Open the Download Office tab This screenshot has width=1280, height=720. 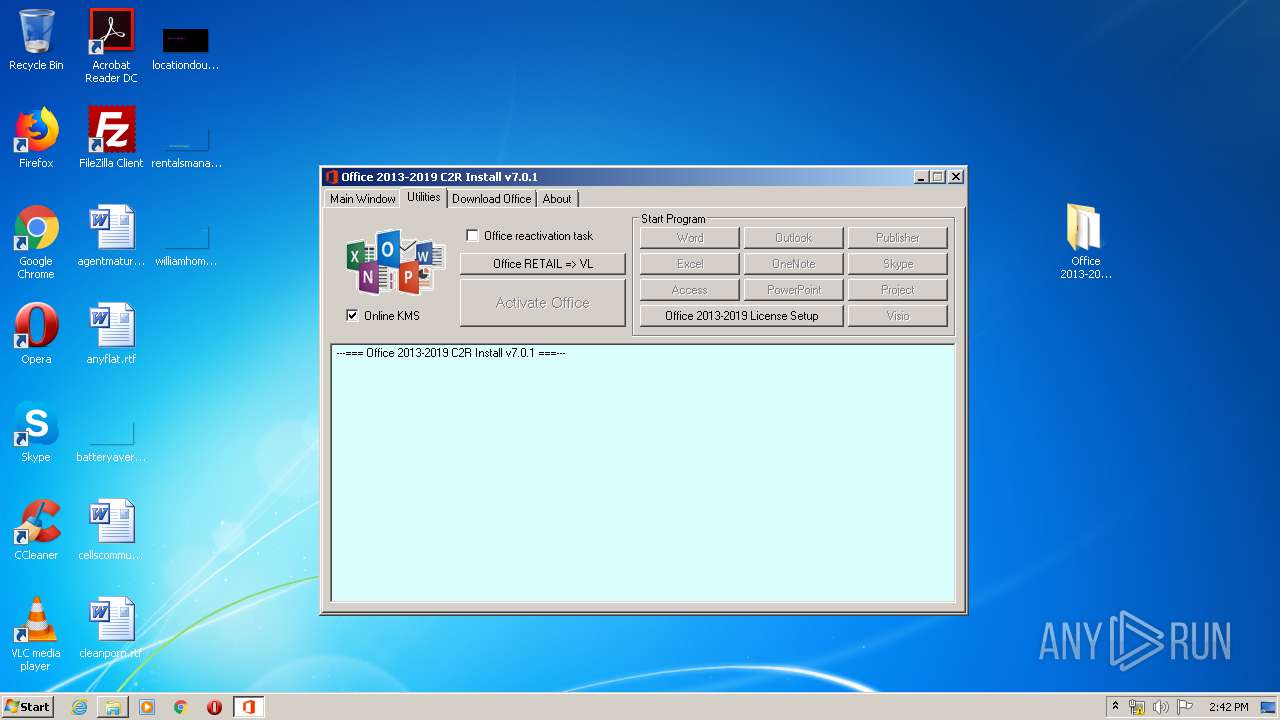click(x=491, y=199)
